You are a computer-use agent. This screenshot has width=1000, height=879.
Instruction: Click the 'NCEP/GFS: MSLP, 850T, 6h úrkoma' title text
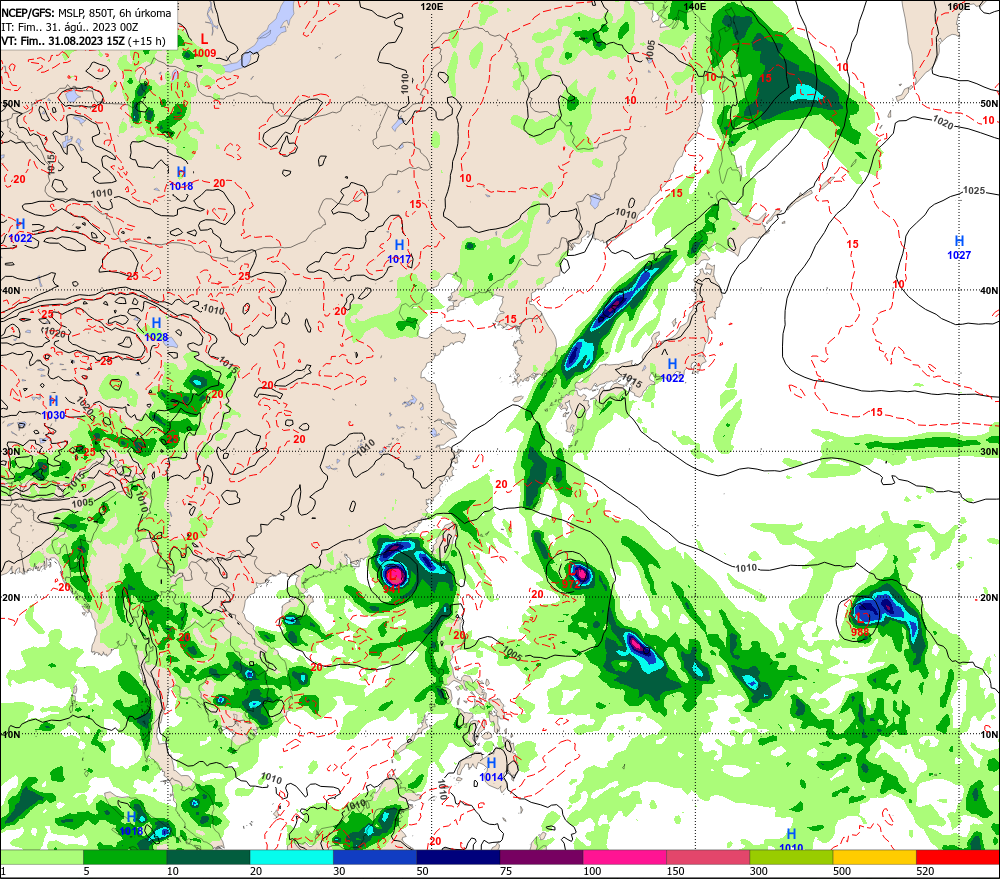tap(86, 13)
